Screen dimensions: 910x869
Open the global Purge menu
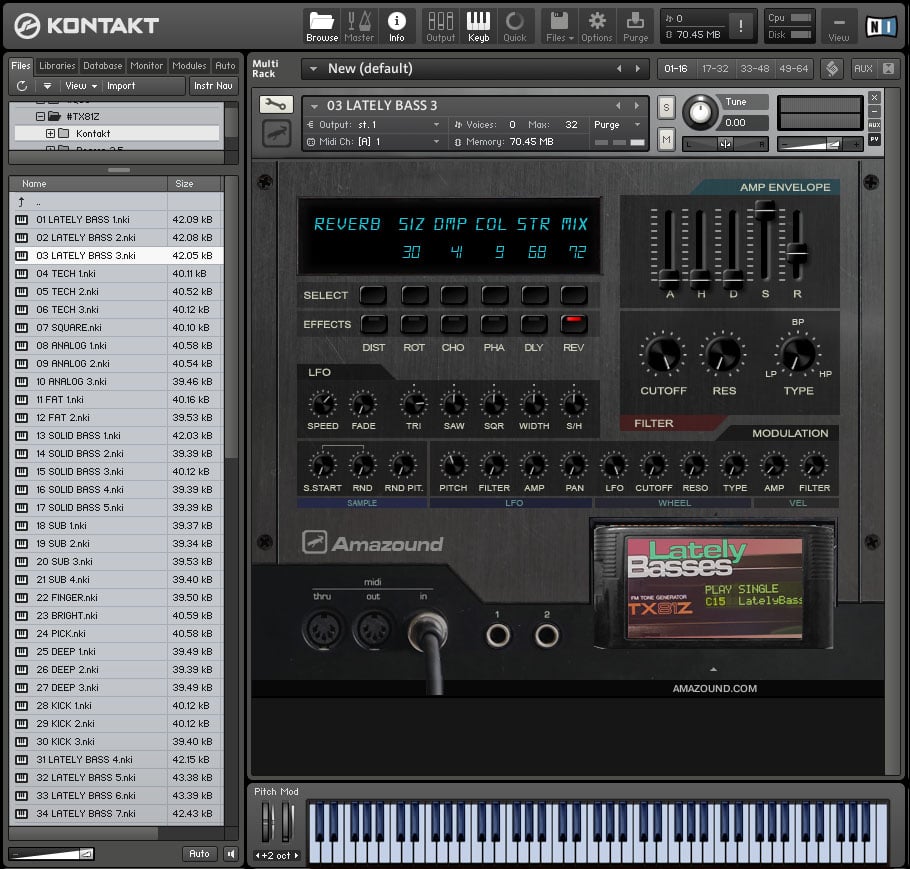635,26
